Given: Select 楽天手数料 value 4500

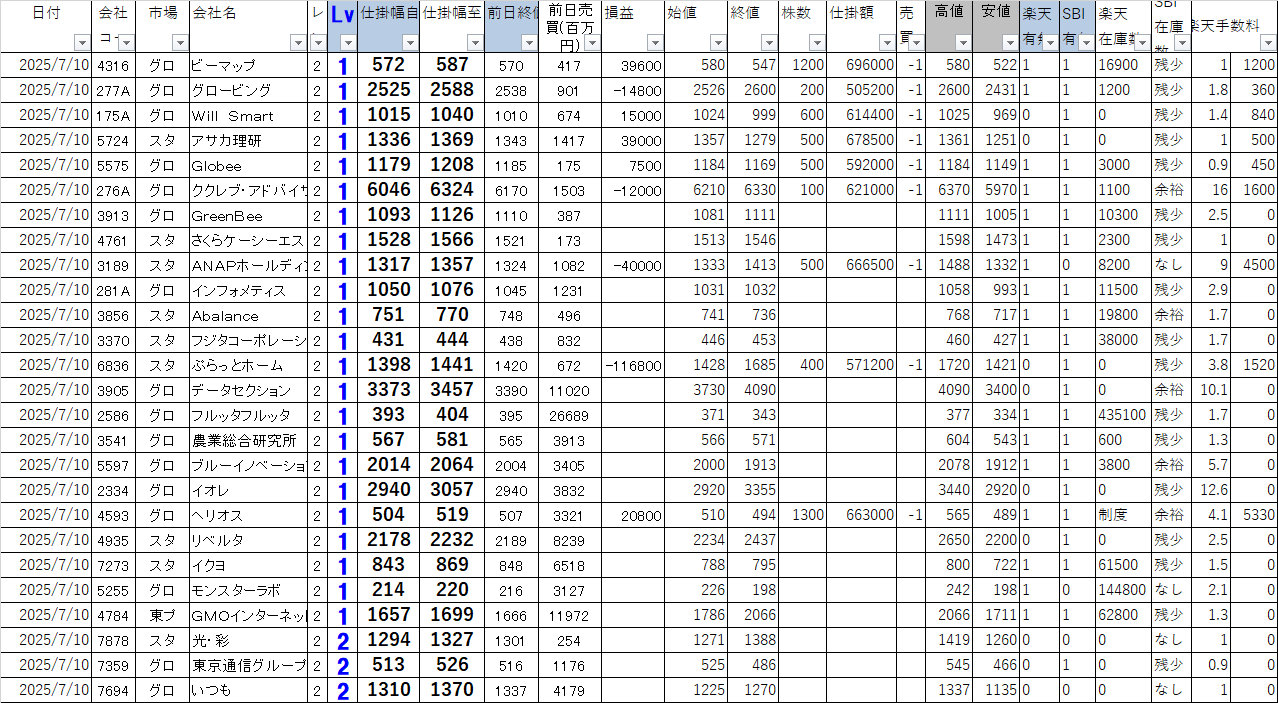Looking at the screenshot, I should 1254,265.
